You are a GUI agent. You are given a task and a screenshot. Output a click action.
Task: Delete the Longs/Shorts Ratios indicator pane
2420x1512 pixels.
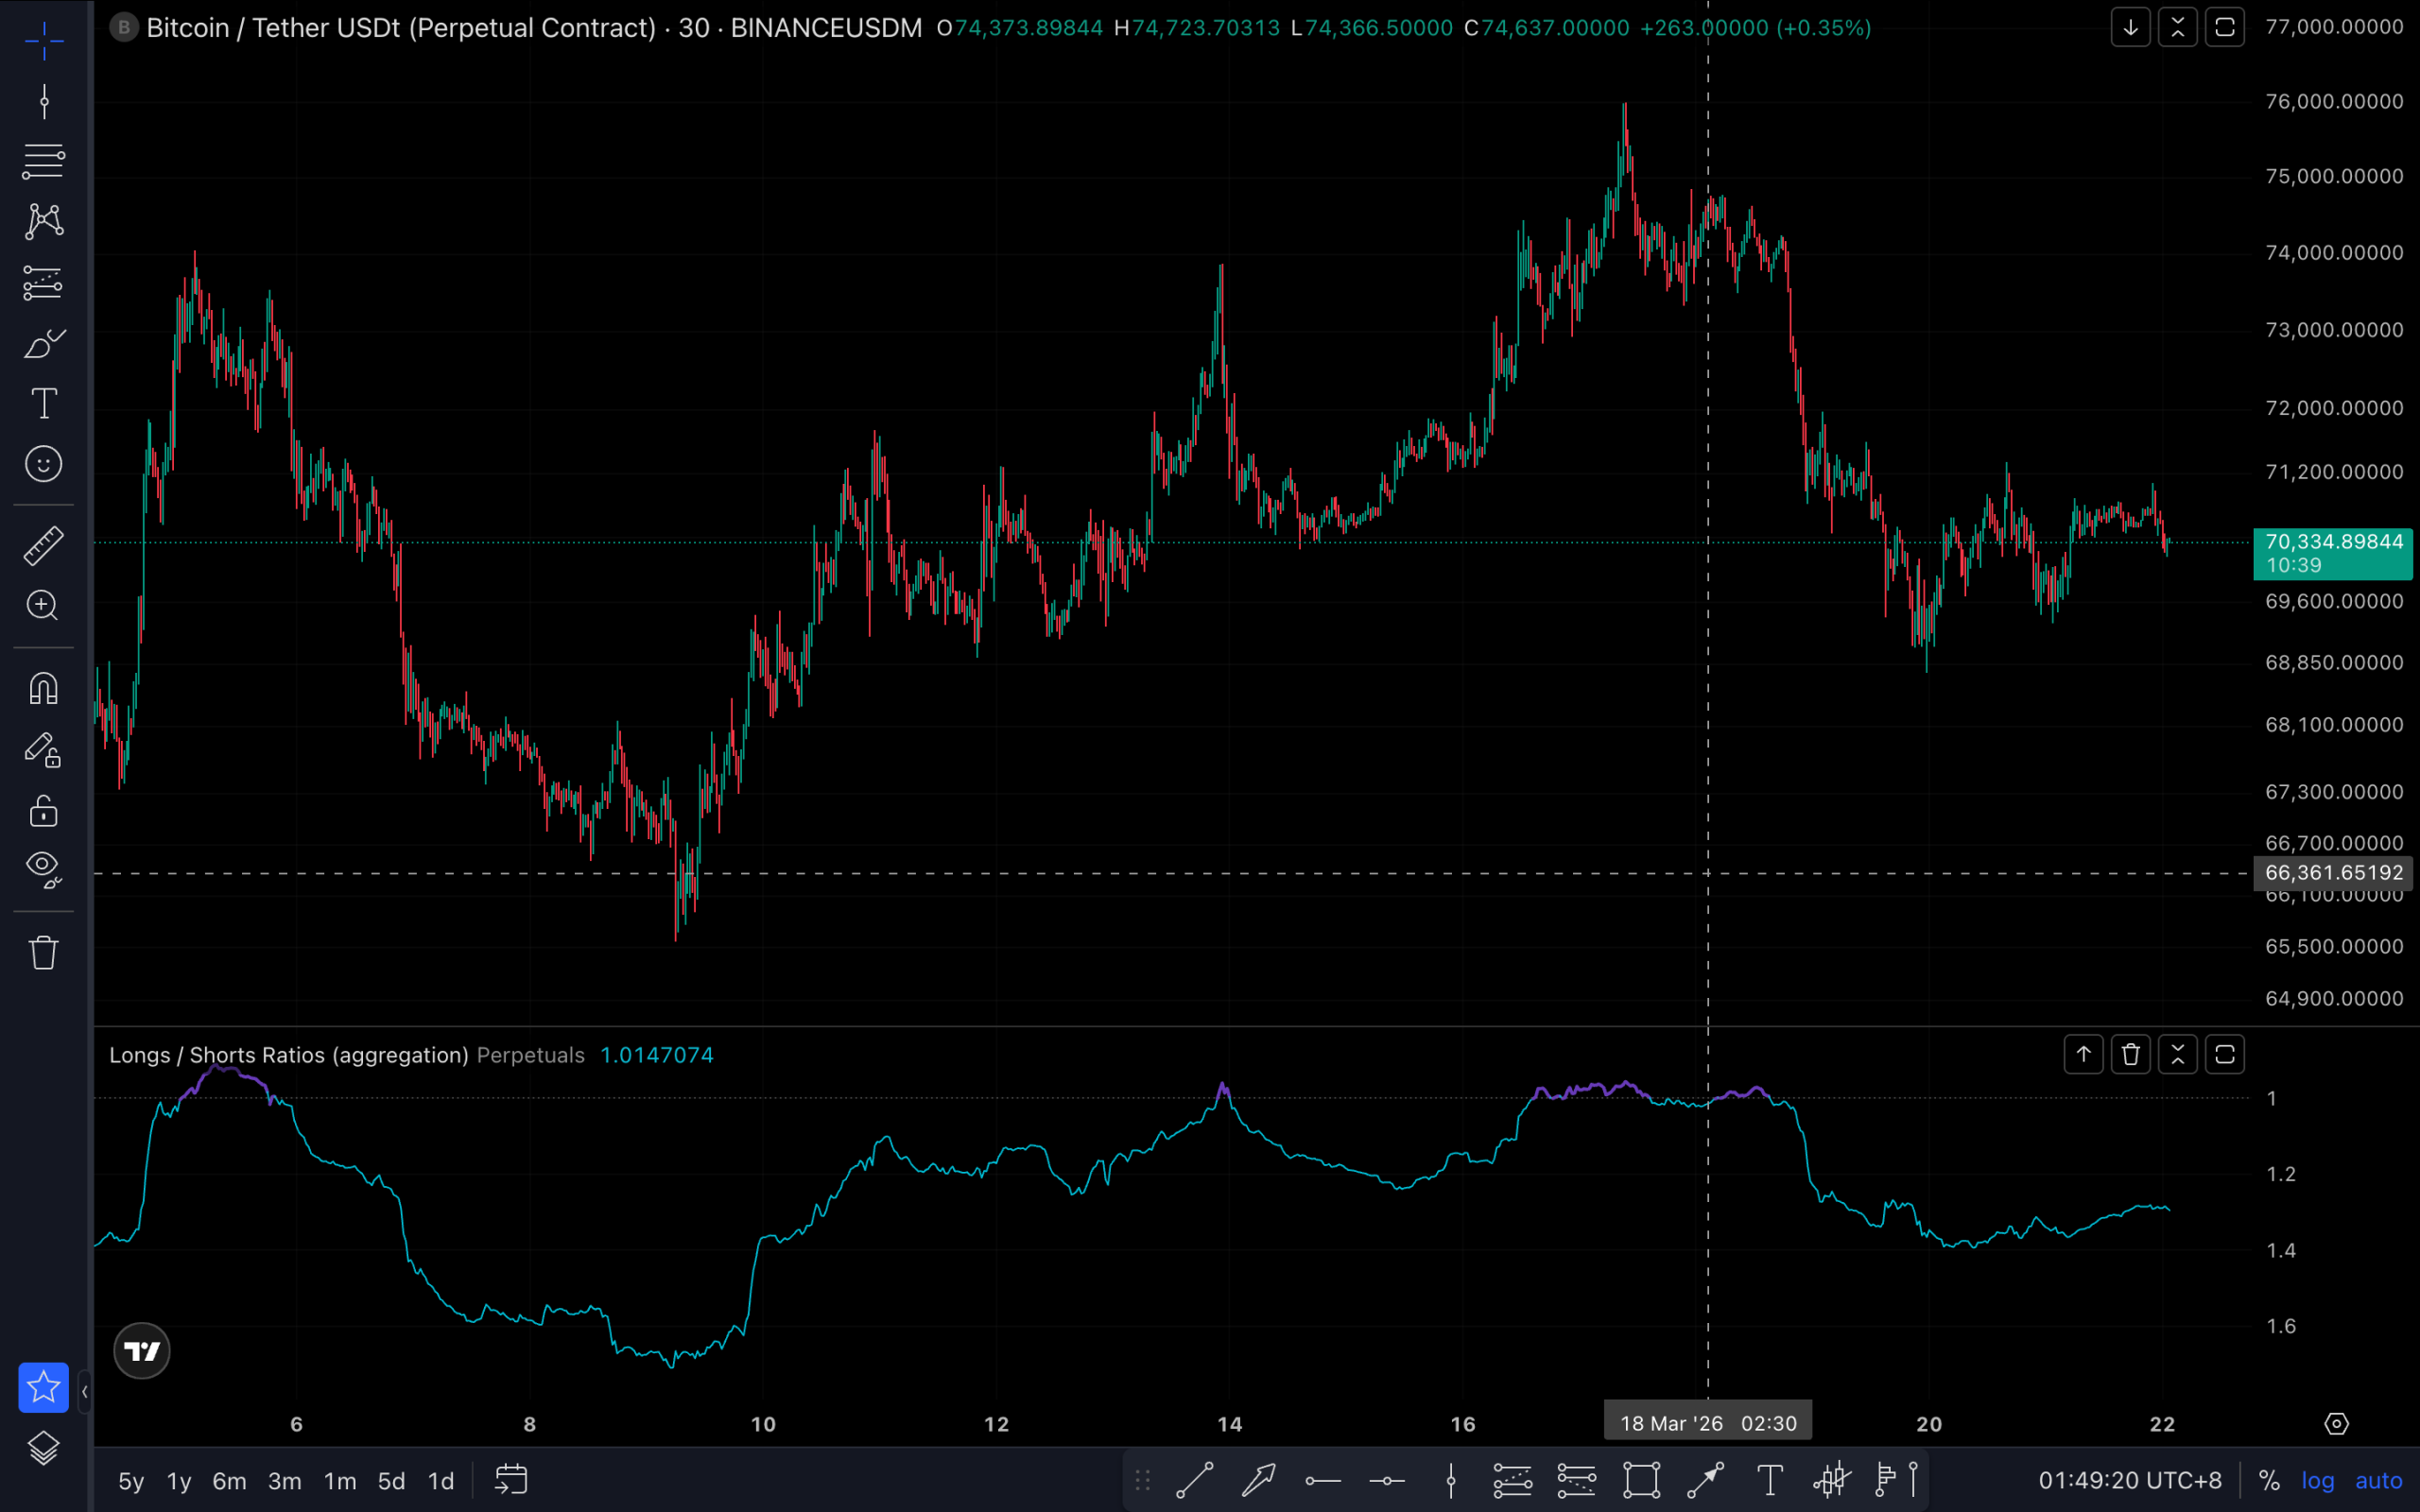click(2130, 1054)
